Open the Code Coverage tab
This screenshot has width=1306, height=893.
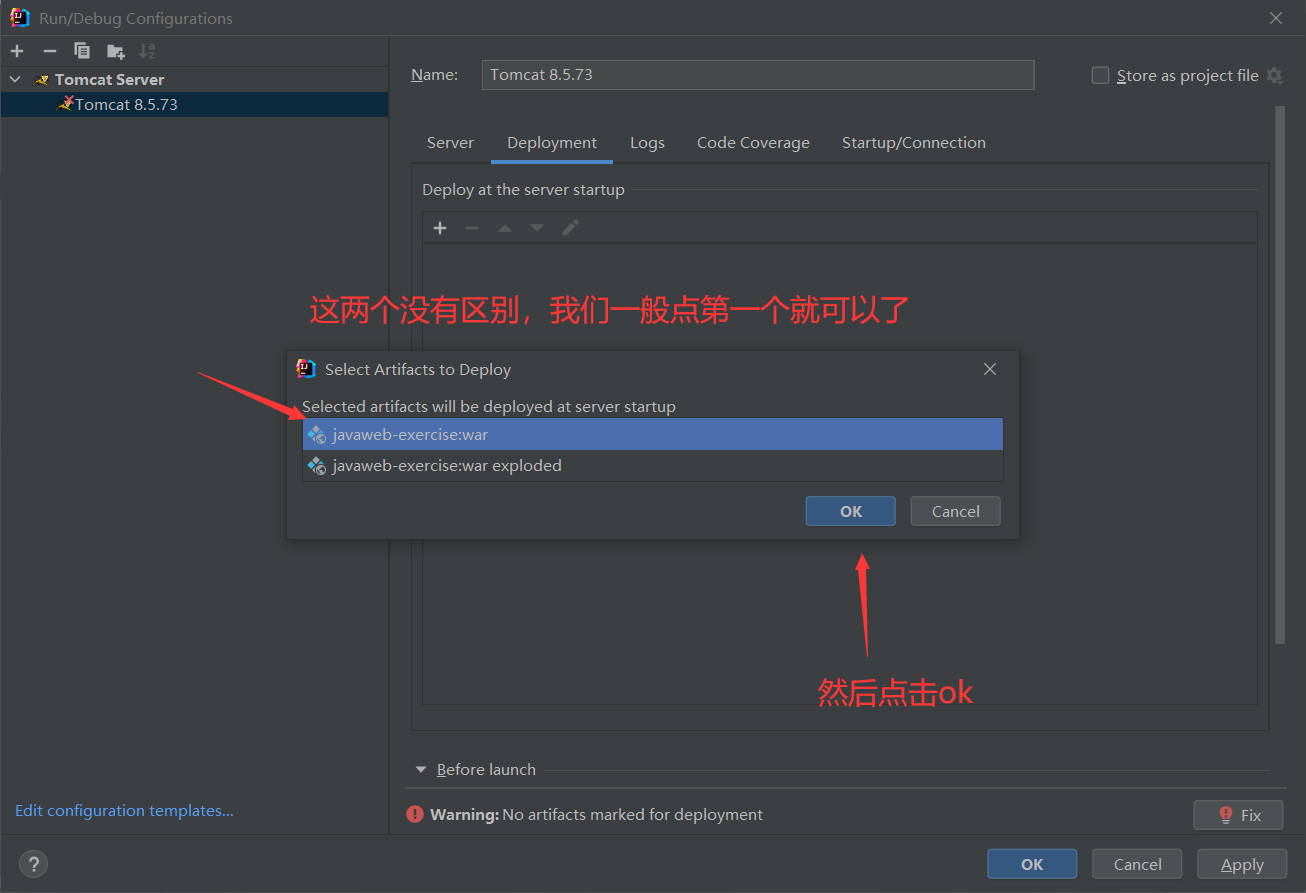click(x=753, y=142)
